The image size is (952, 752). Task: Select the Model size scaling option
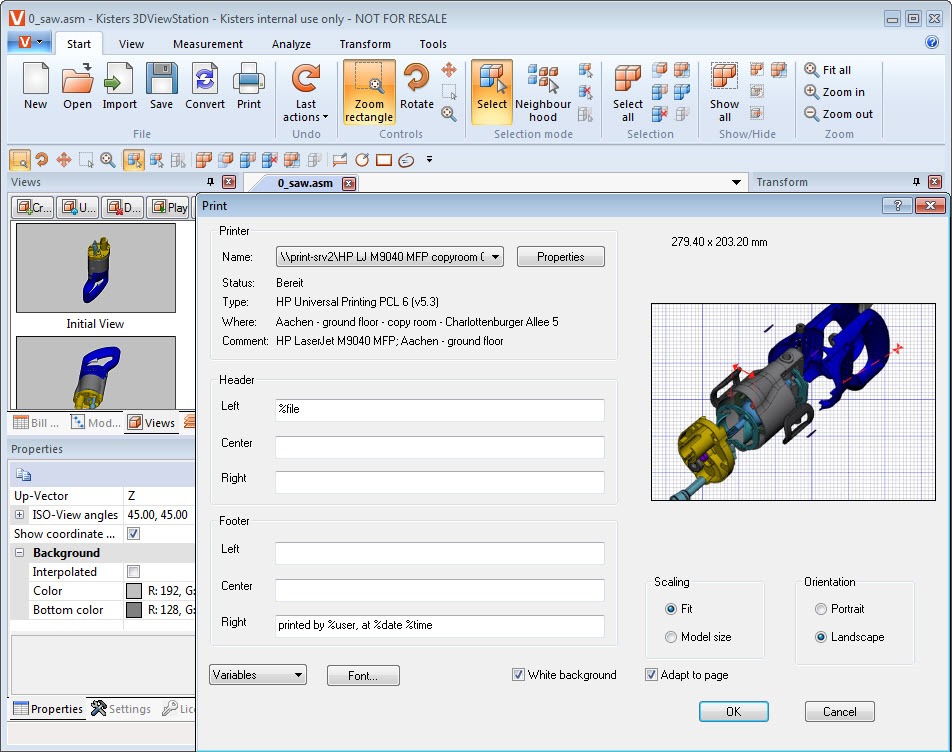point(671,637)
